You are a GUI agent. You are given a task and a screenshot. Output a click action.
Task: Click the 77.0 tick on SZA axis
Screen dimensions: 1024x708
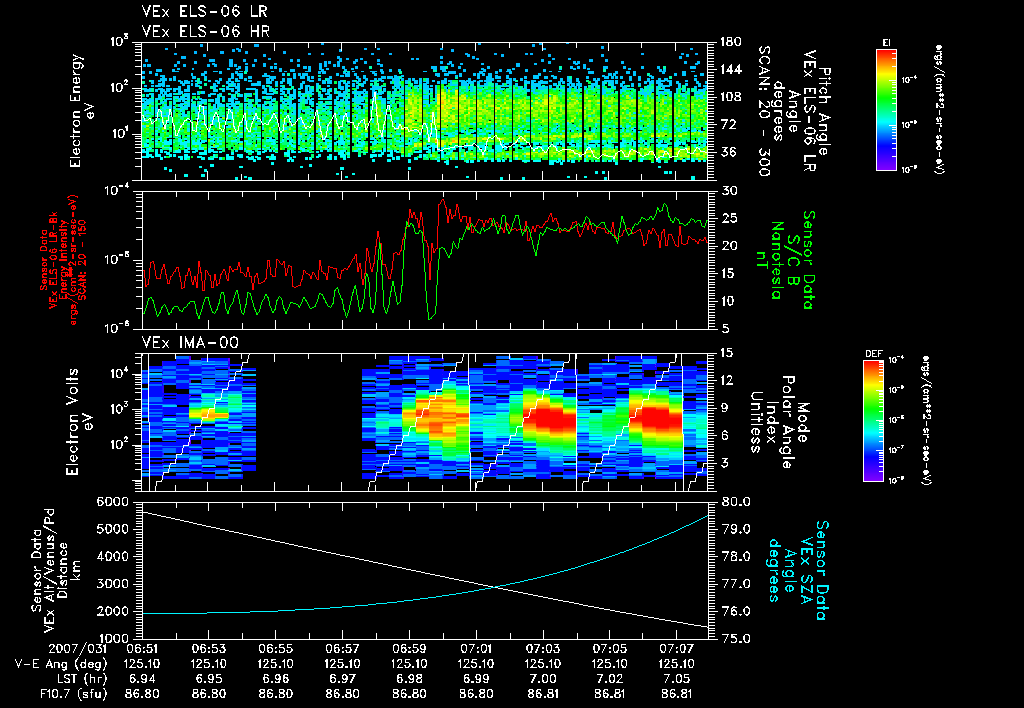tap(735, 584)
